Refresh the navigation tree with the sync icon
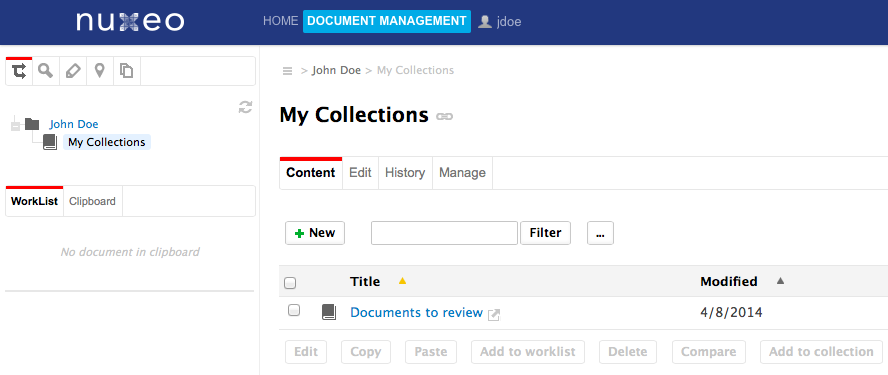Screen dimensions: 888x375 click(x=245, y=107)
